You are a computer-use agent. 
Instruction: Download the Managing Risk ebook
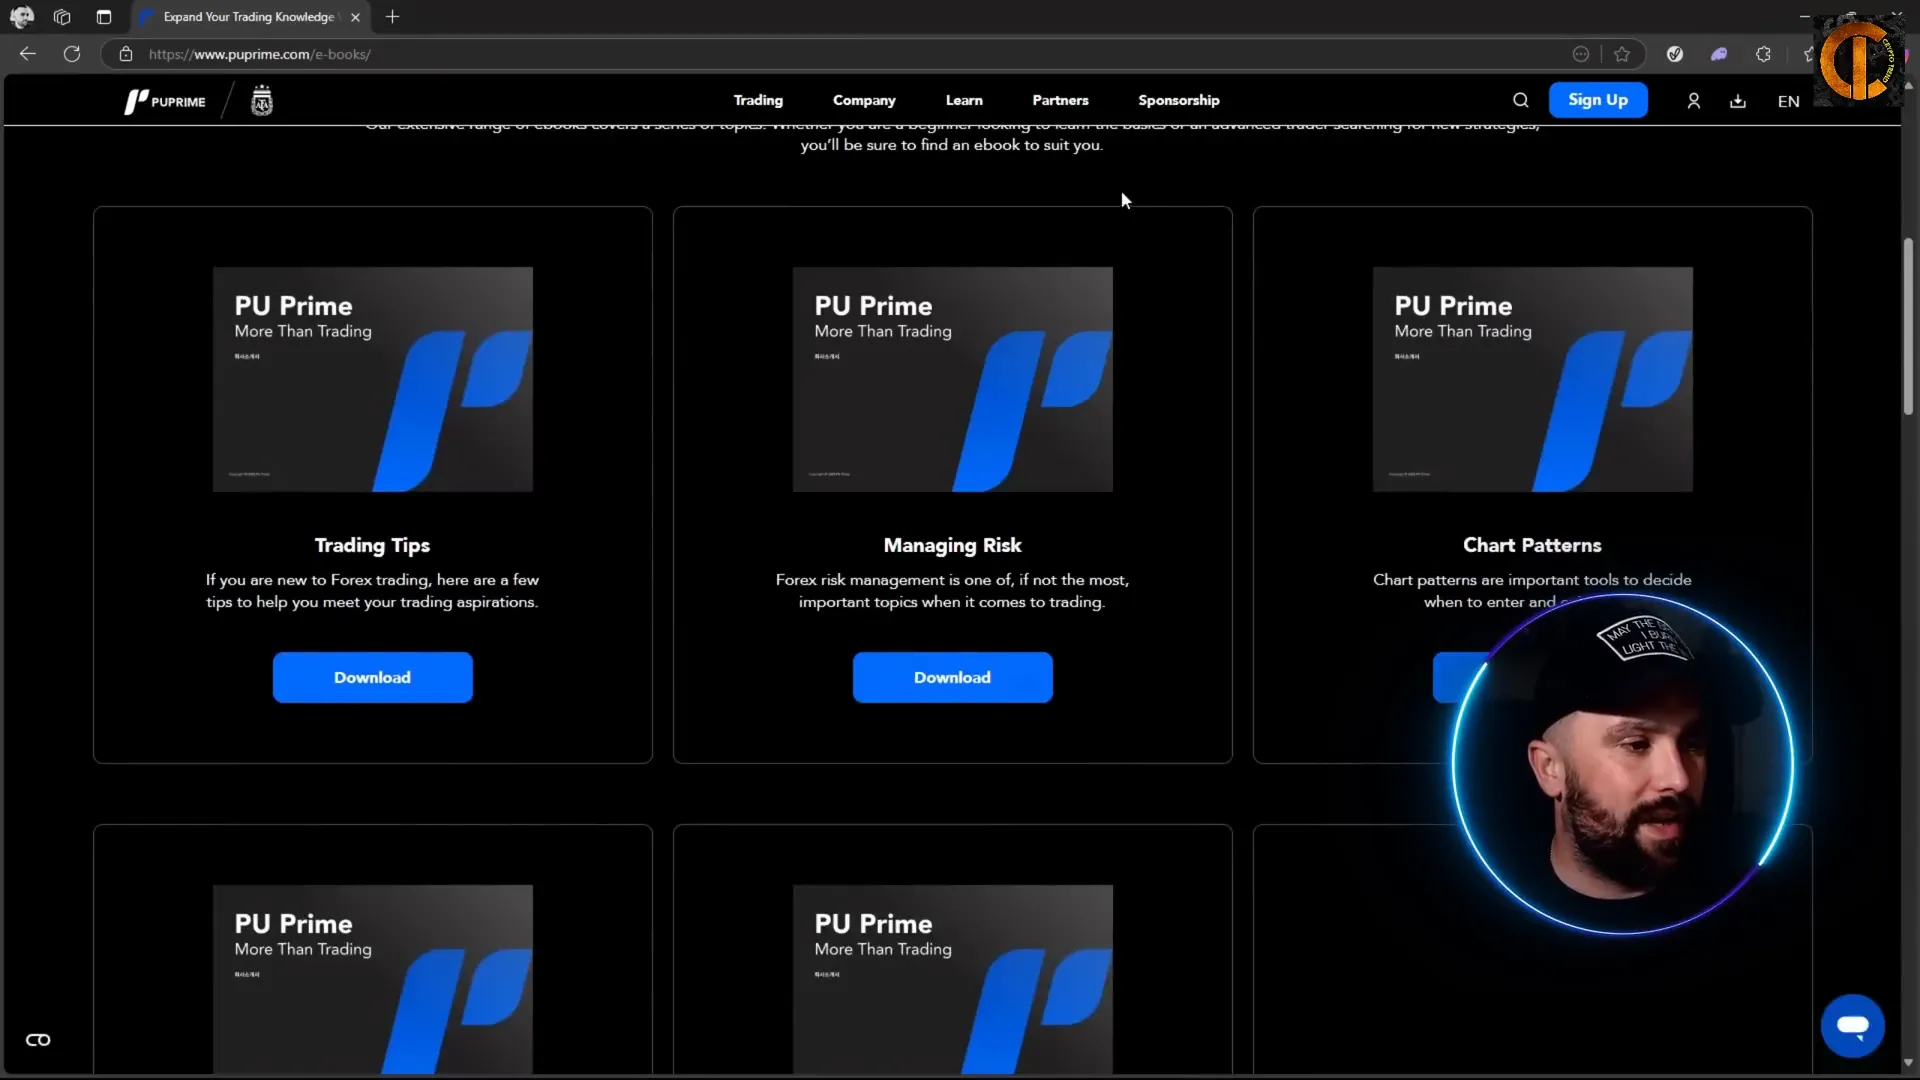(952, 677)
